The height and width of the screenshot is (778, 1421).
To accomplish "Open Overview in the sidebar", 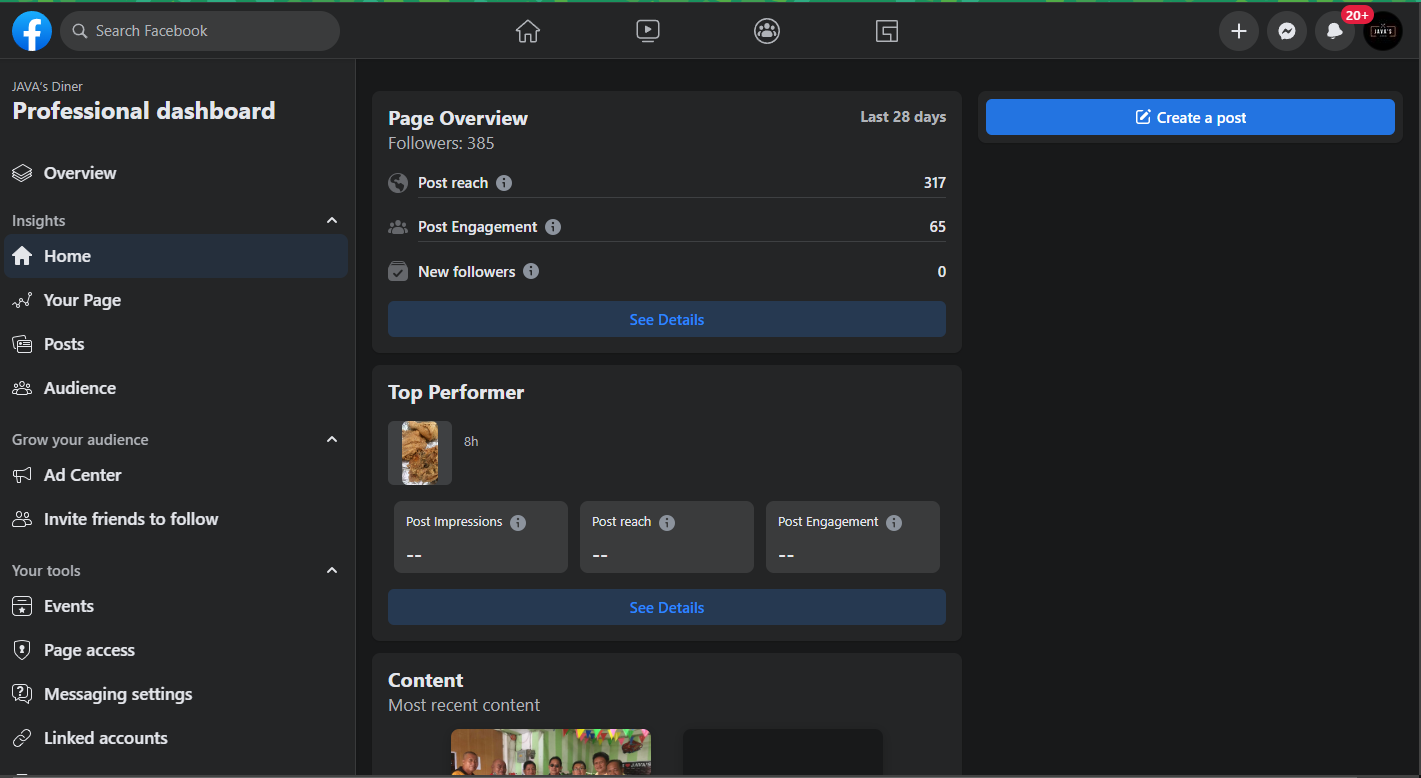I will [x=176, y=173].
